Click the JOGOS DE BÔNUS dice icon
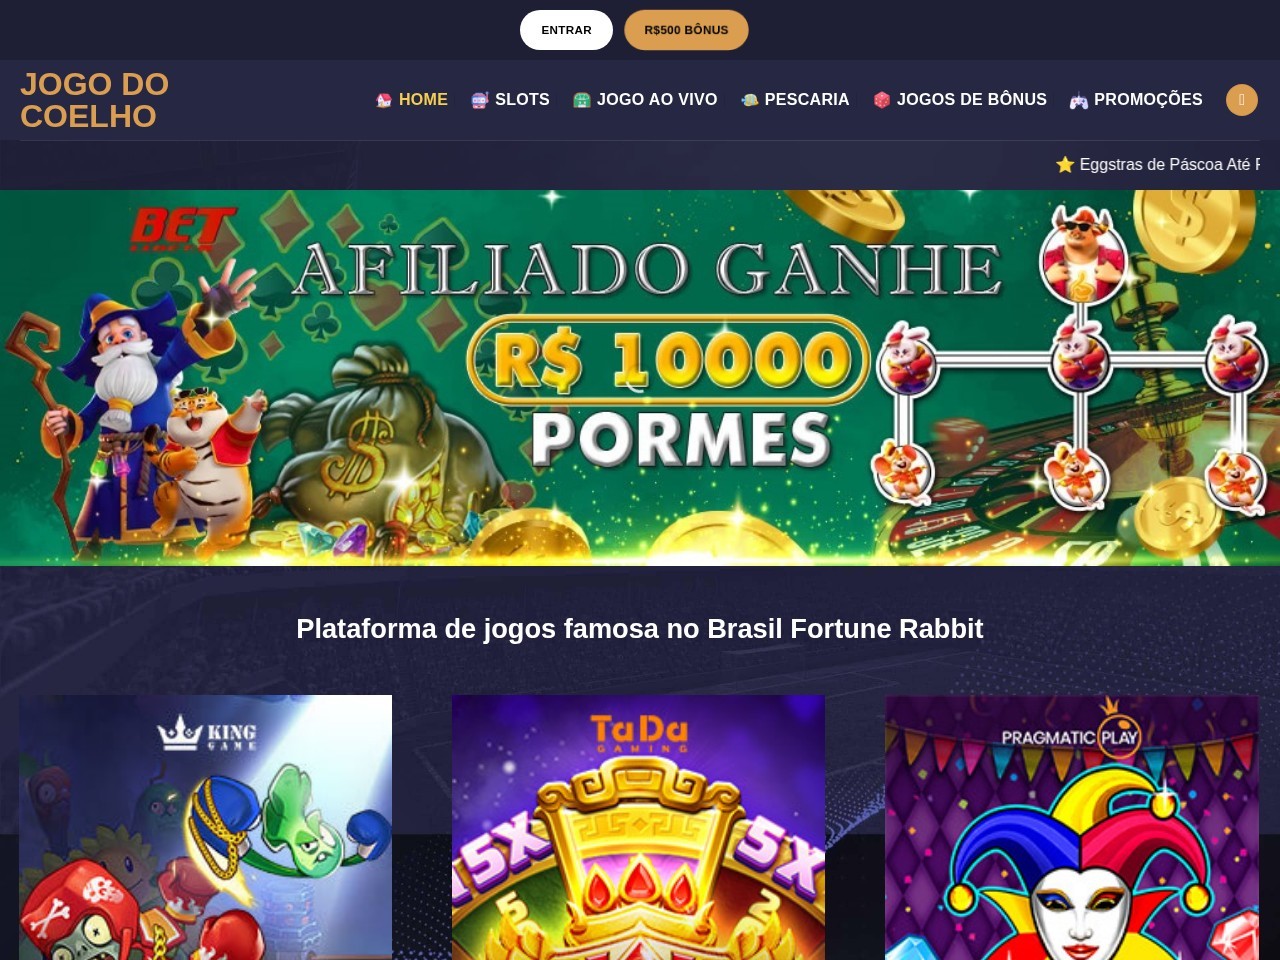This screenshot has height=960, width=1280. pos(882,100)
